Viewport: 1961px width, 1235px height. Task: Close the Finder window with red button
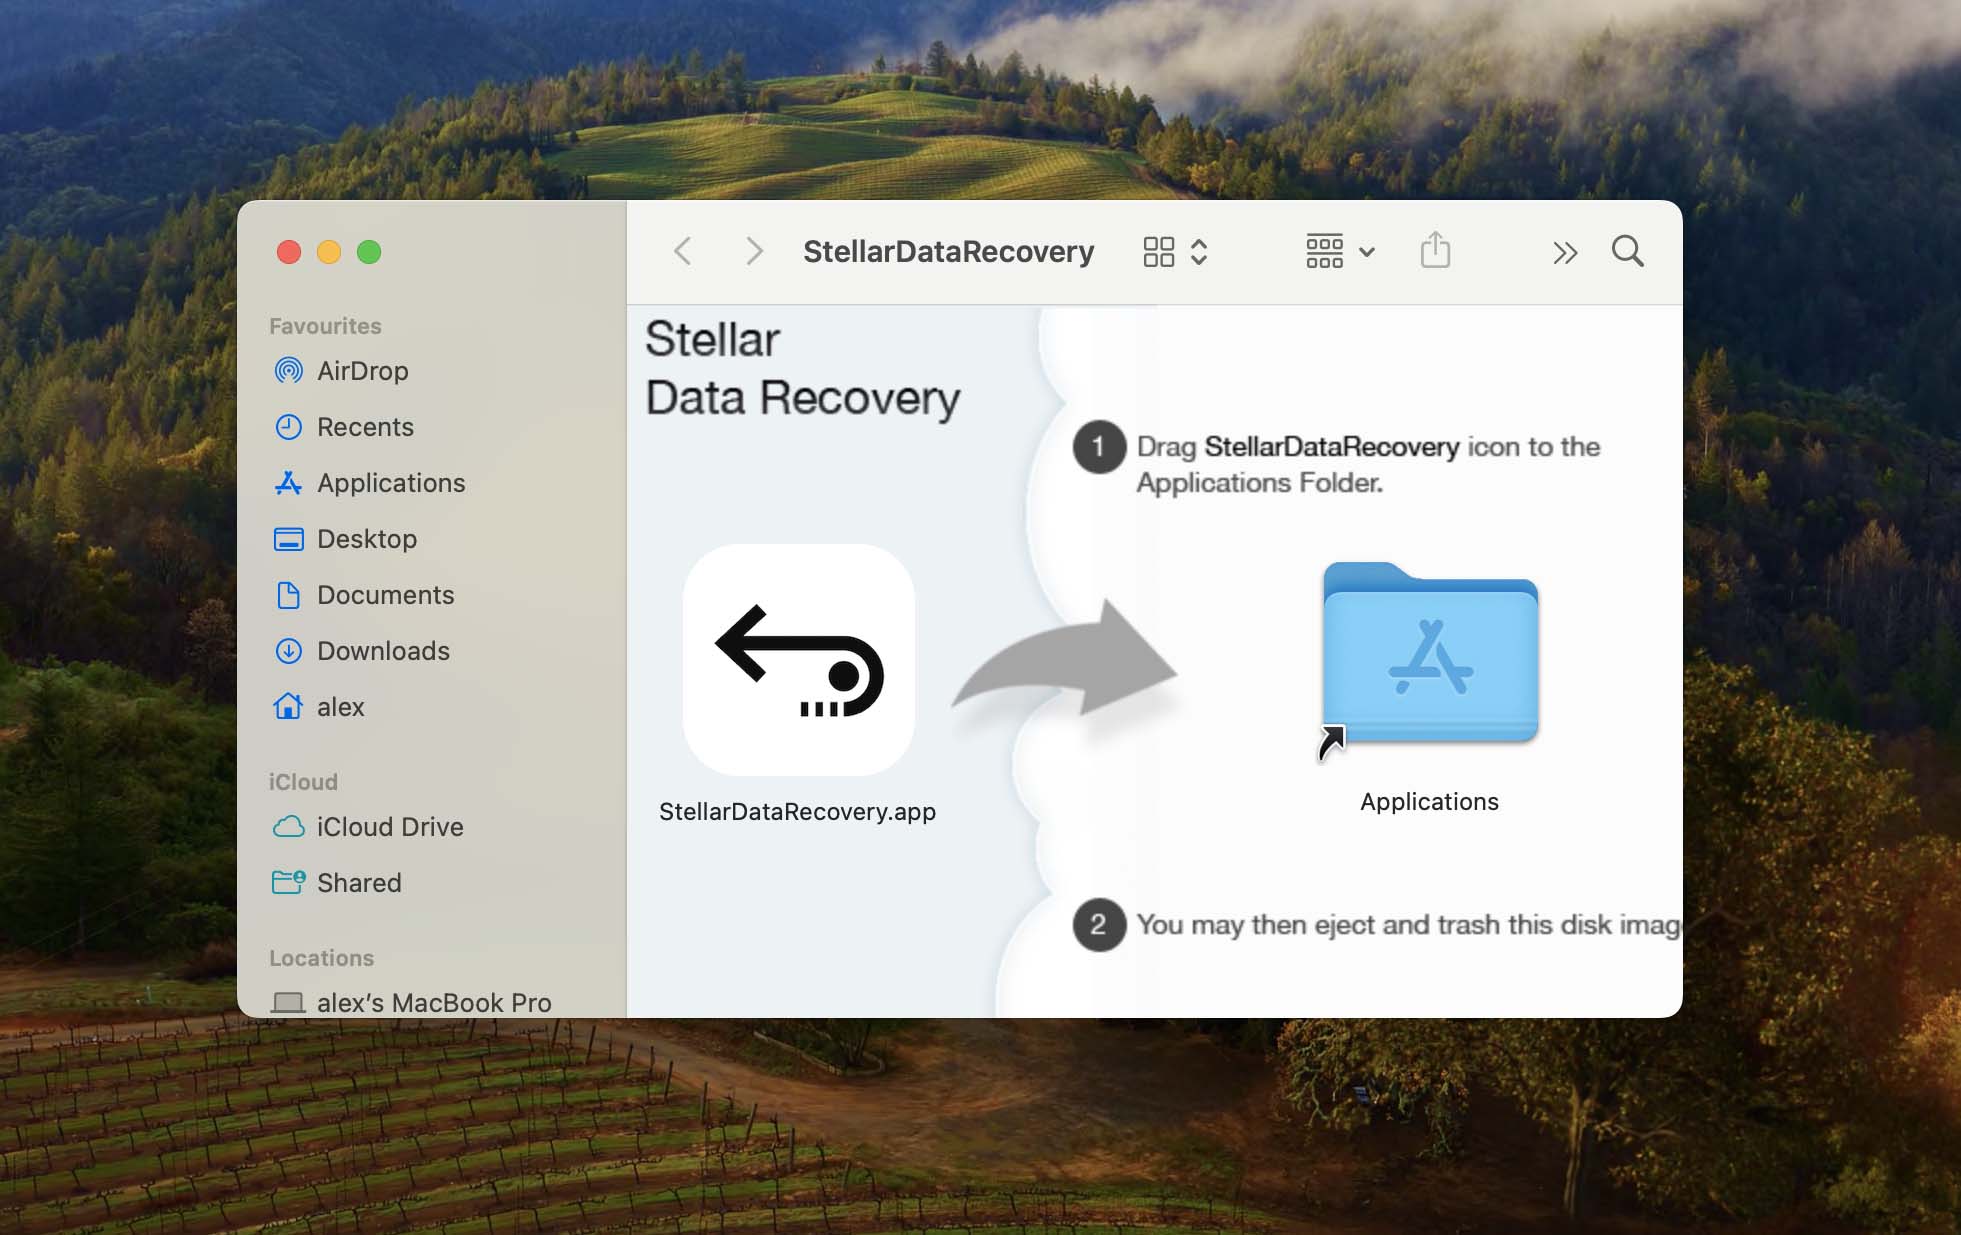(289, 252)
